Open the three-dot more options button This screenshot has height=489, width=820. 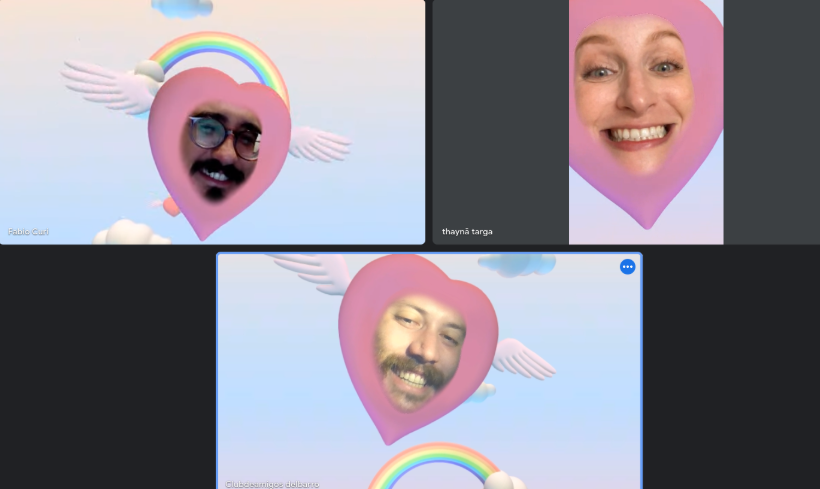627,267
